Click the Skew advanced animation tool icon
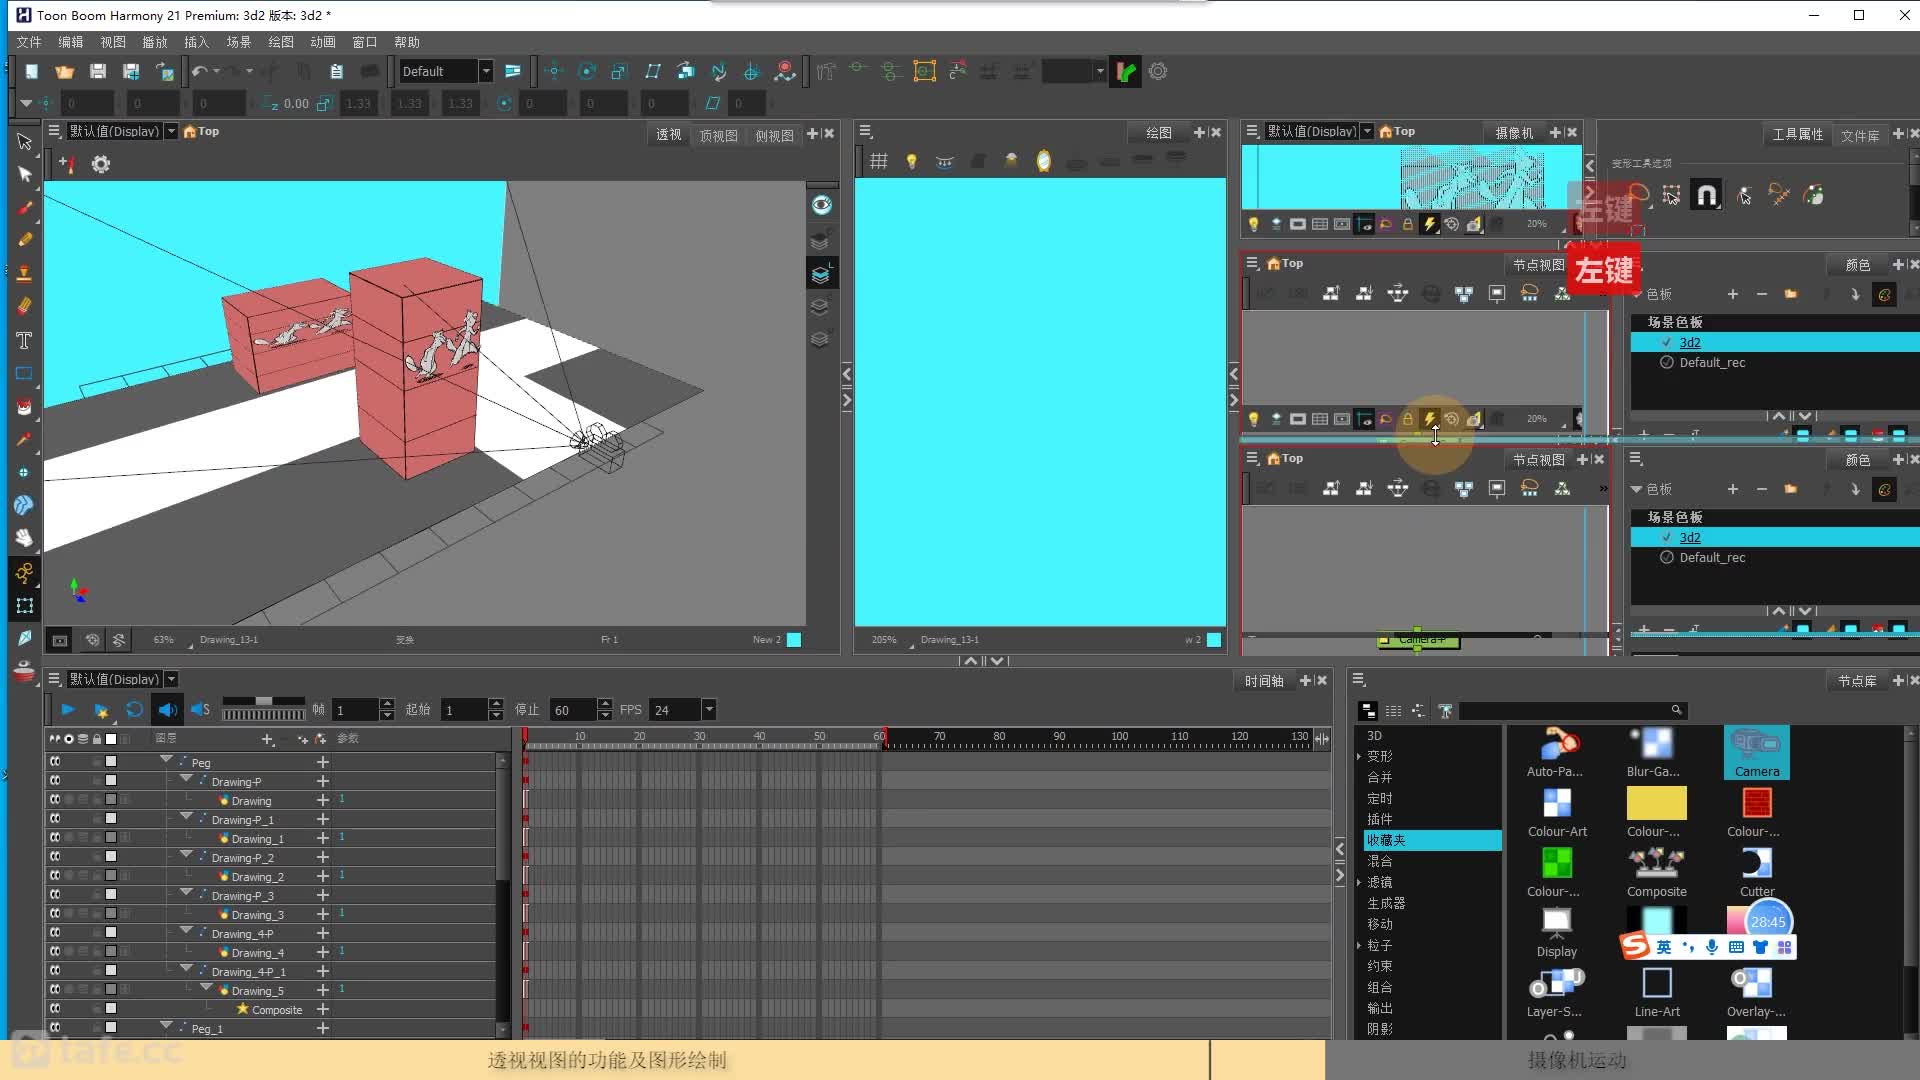This screenshot has width=1920, height=1080. (653, 71)
